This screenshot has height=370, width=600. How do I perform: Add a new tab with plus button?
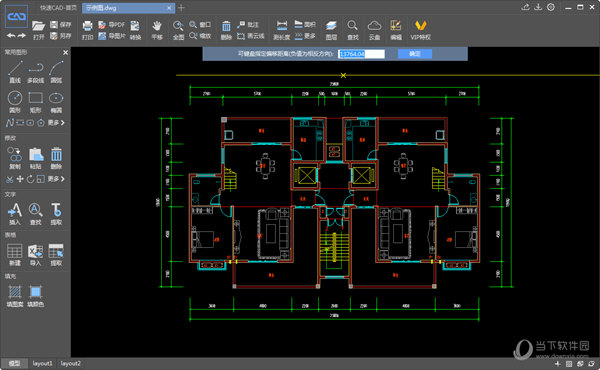pos(181,8)
